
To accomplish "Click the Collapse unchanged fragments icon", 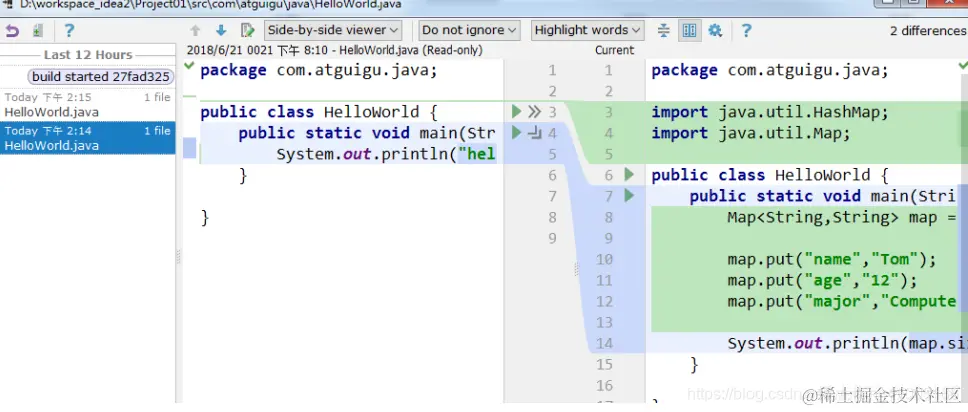I will (x=664, y=30).
